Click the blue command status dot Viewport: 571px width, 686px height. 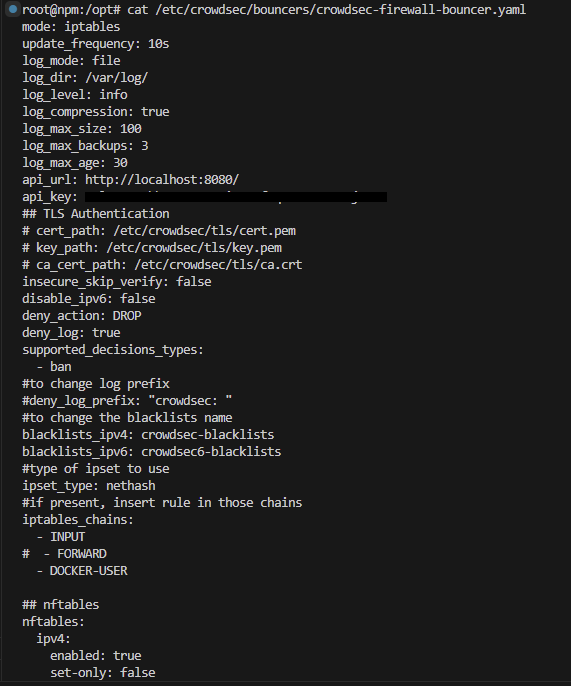pyautogui.click(x=13, y=9)
